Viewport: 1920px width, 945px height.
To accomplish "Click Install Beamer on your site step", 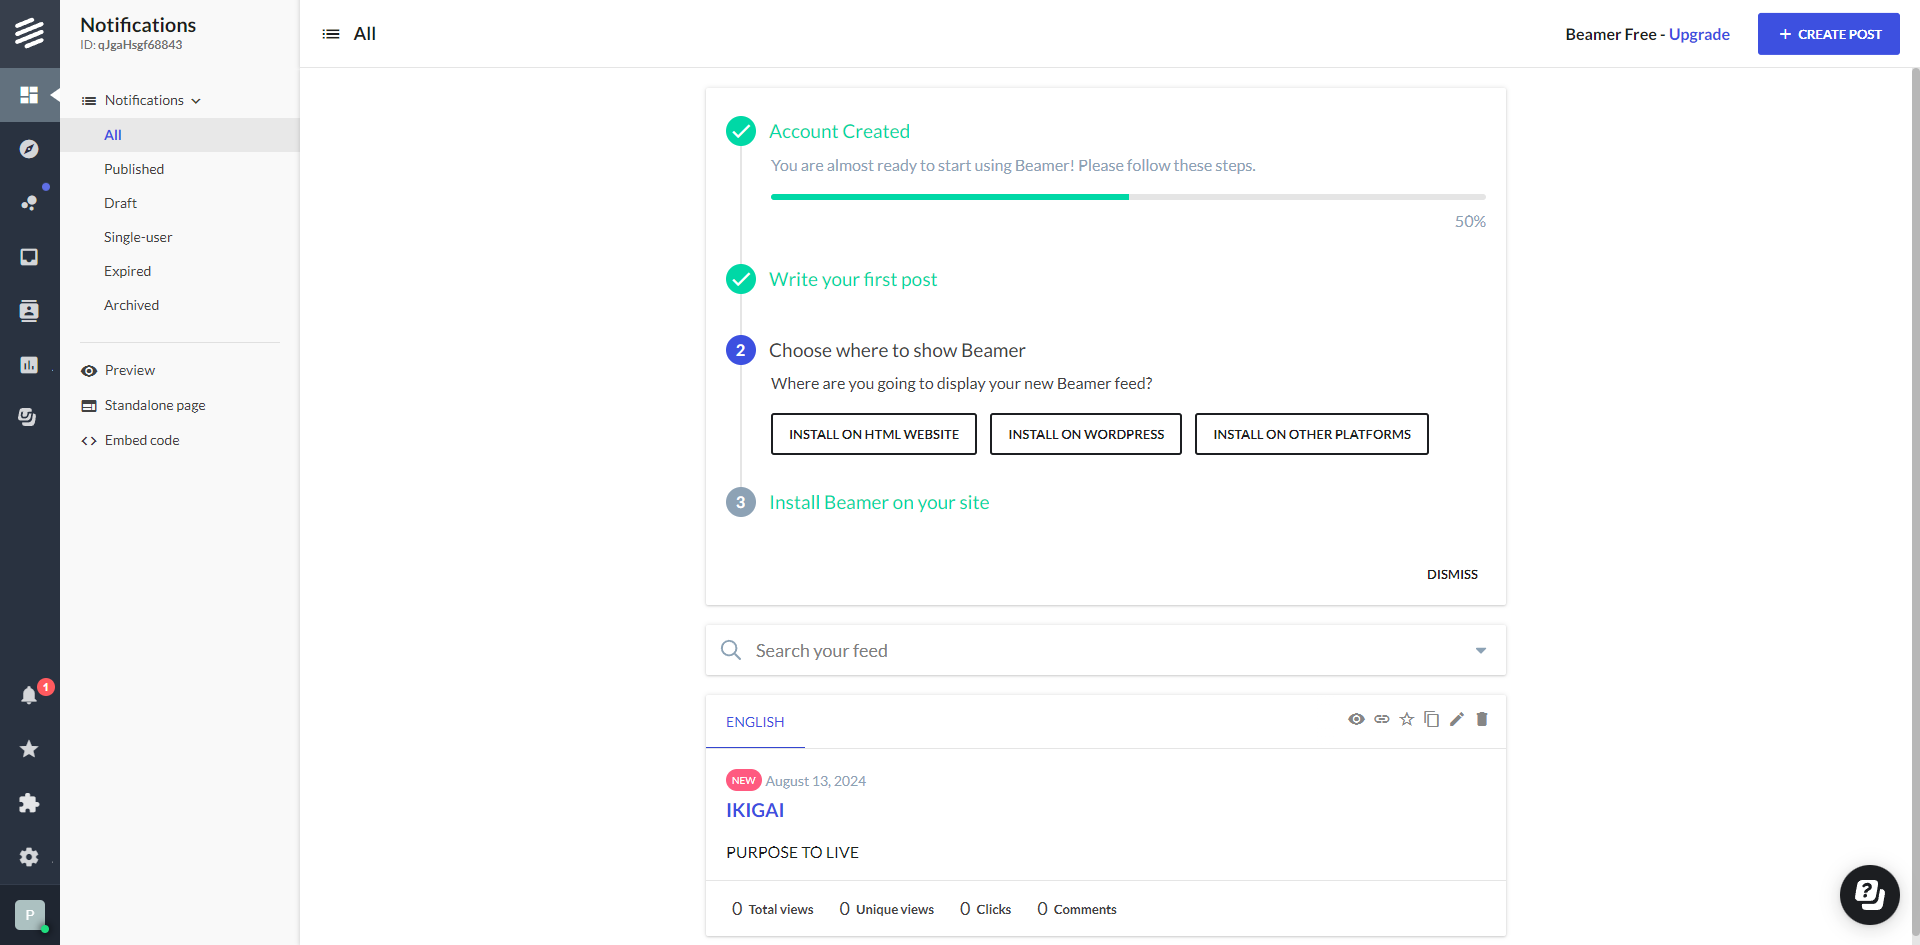I will 879,502.
